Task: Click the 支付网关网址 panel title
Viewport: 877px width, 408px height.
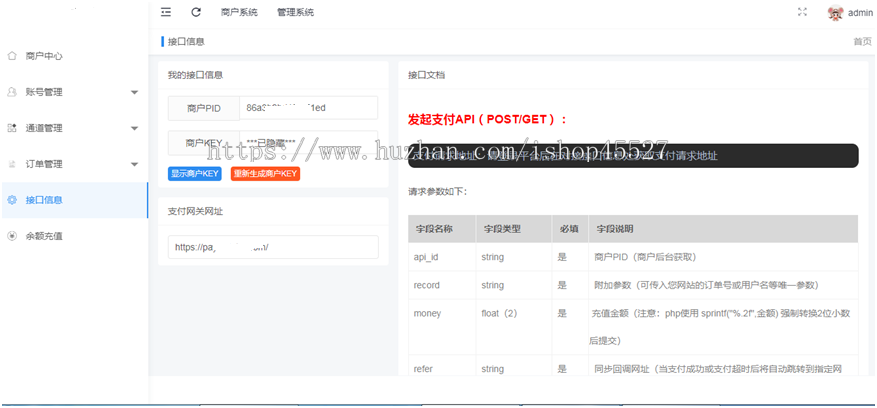Action: click(x=195, y=211)
